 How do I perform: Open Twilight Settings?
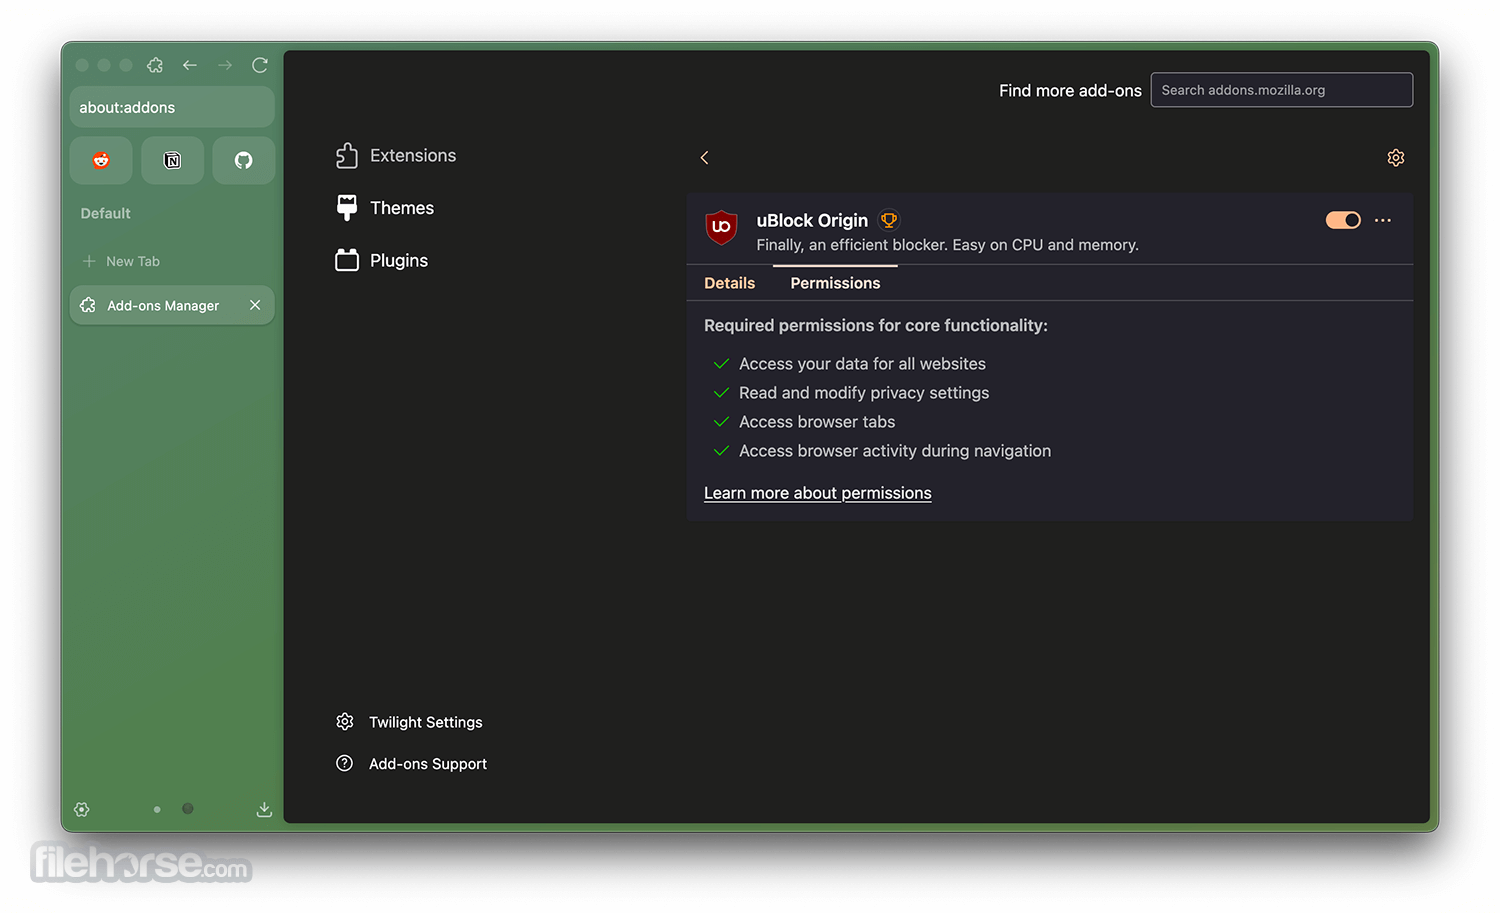pos(410,722)
